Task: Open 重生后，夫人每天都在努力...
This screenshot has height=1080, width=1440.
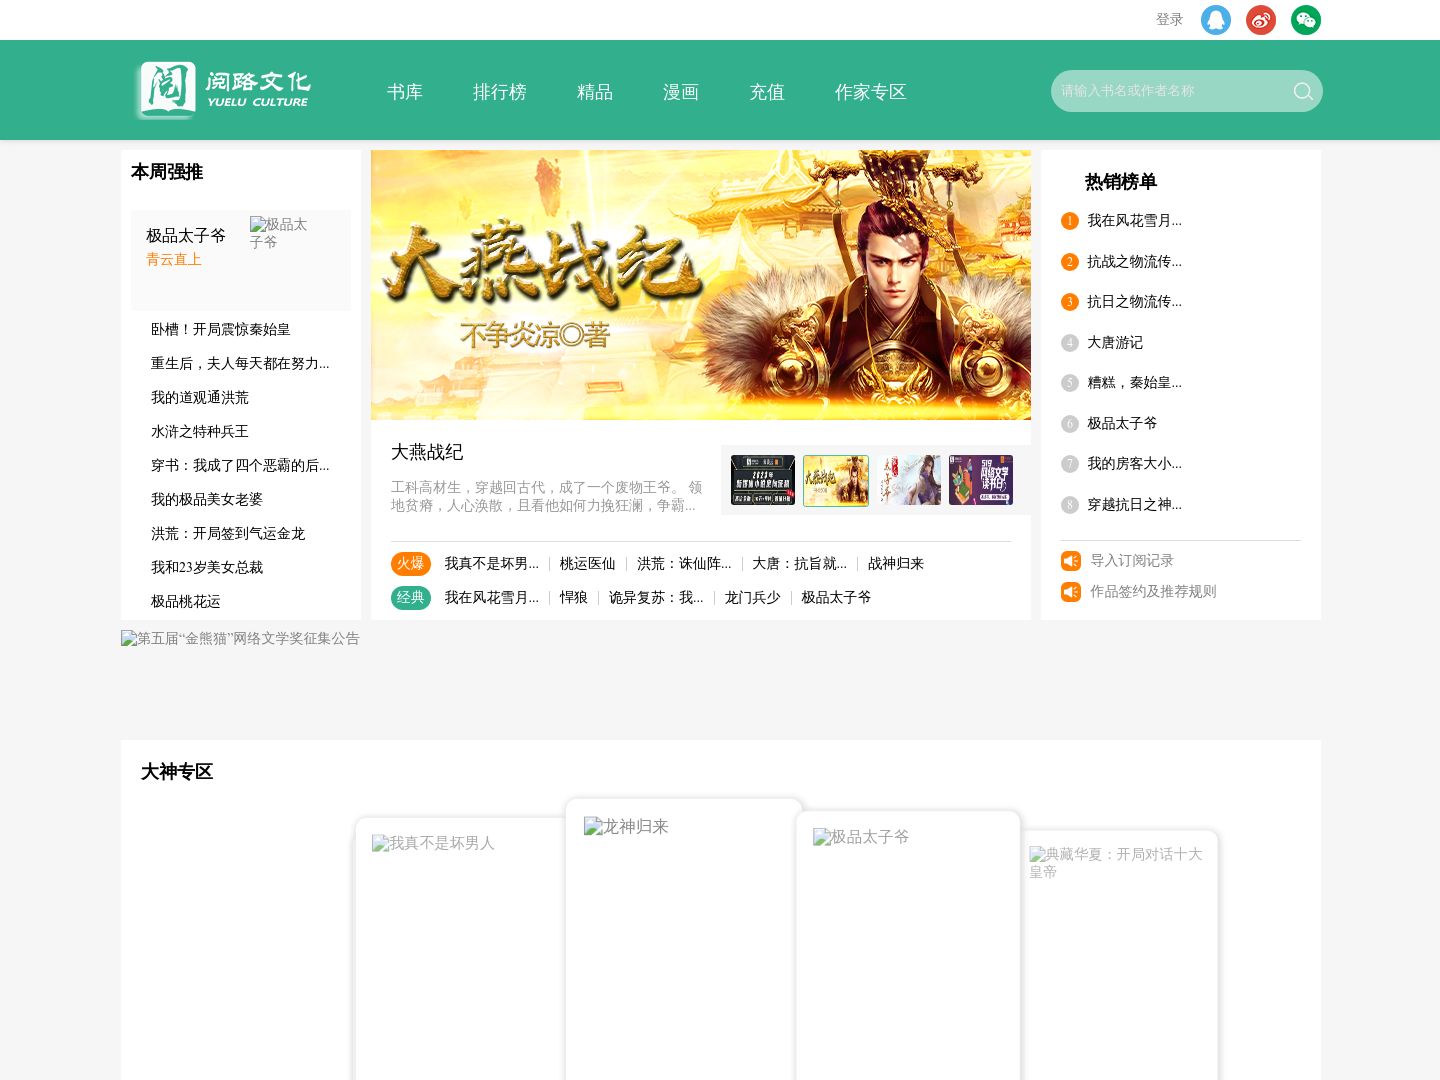Action: tap(240, 363)
